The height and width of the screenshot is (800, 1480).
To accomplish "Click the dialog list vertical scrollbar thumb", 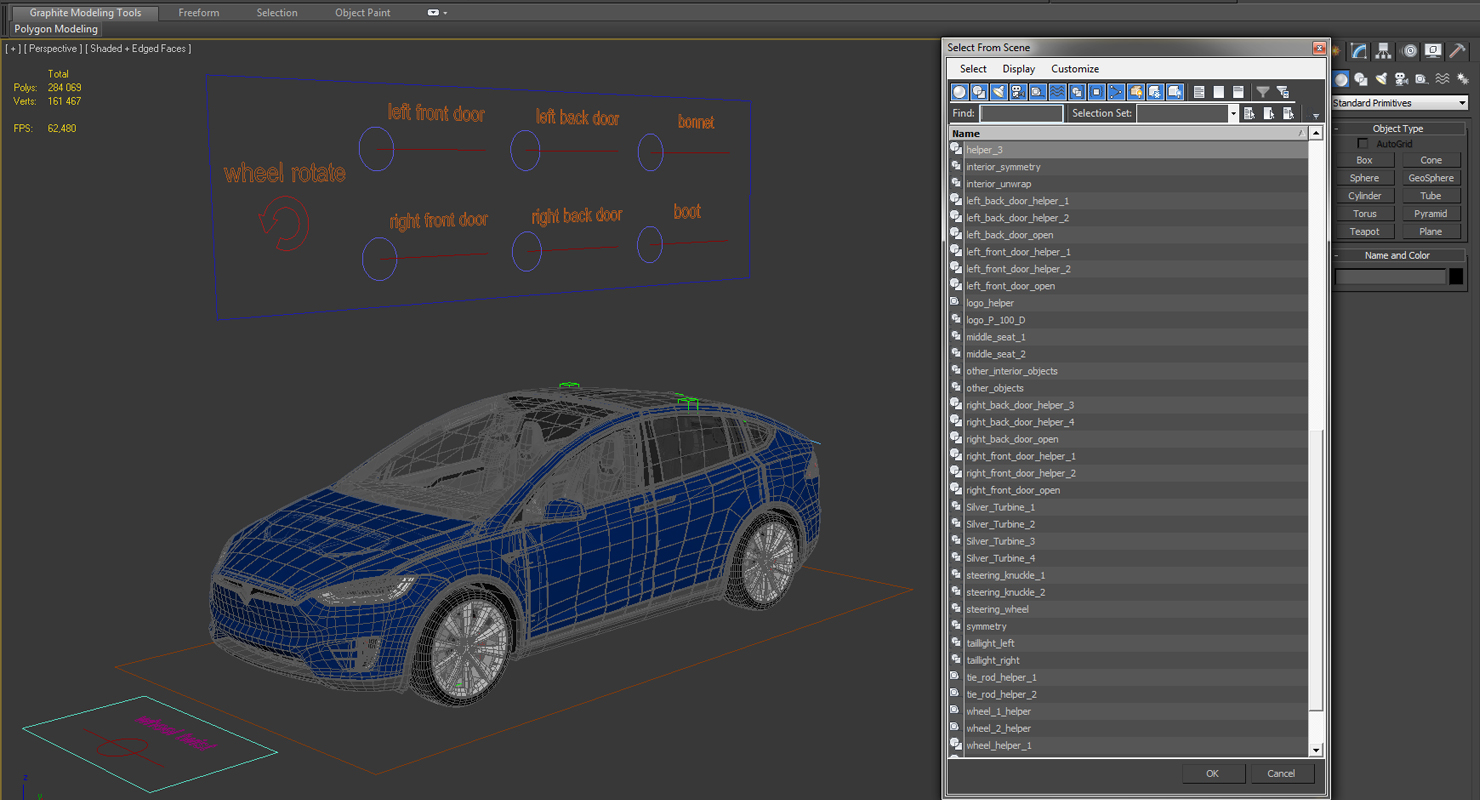I will tap(1316, 570).
